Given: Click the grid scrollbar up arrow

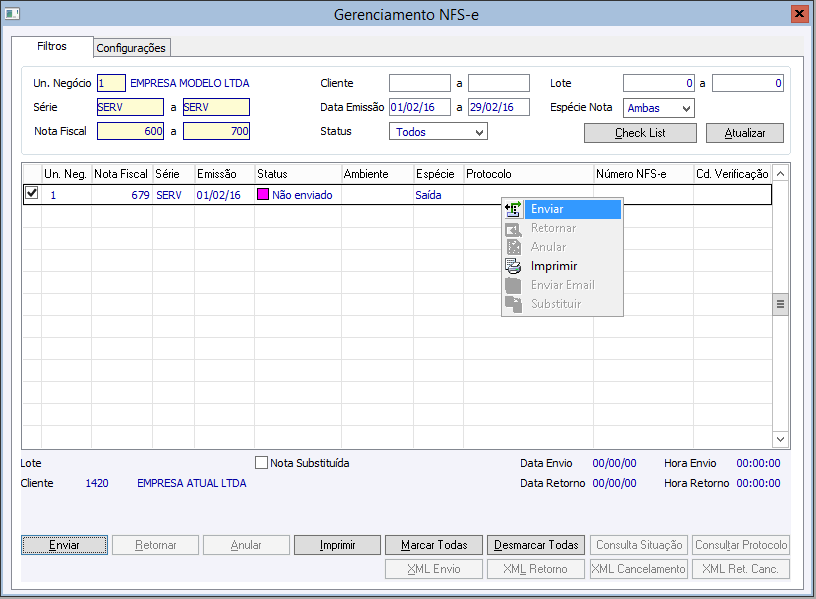Looking at the screenshot, I should [781, 174].
